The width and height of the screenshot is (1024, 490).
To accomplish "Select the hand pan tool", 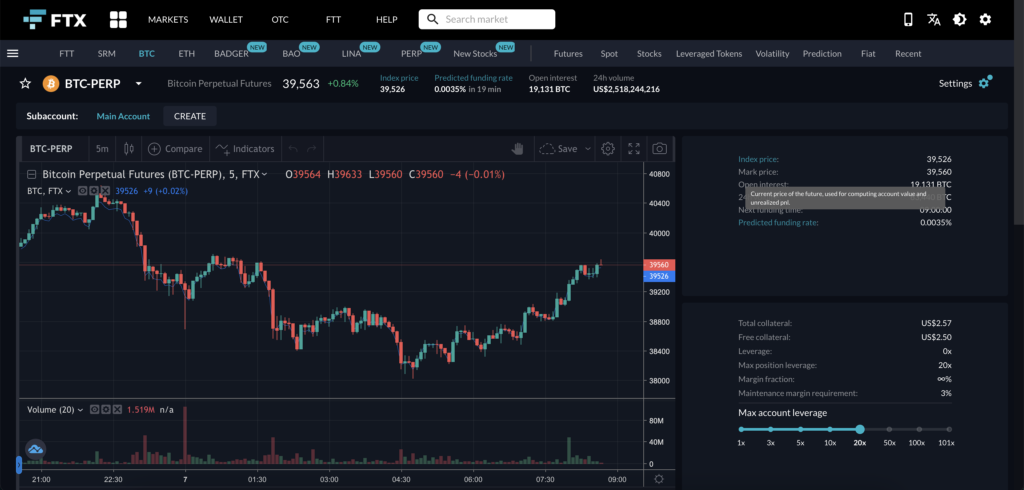I will pyautogui.click(x=518, y=149).
